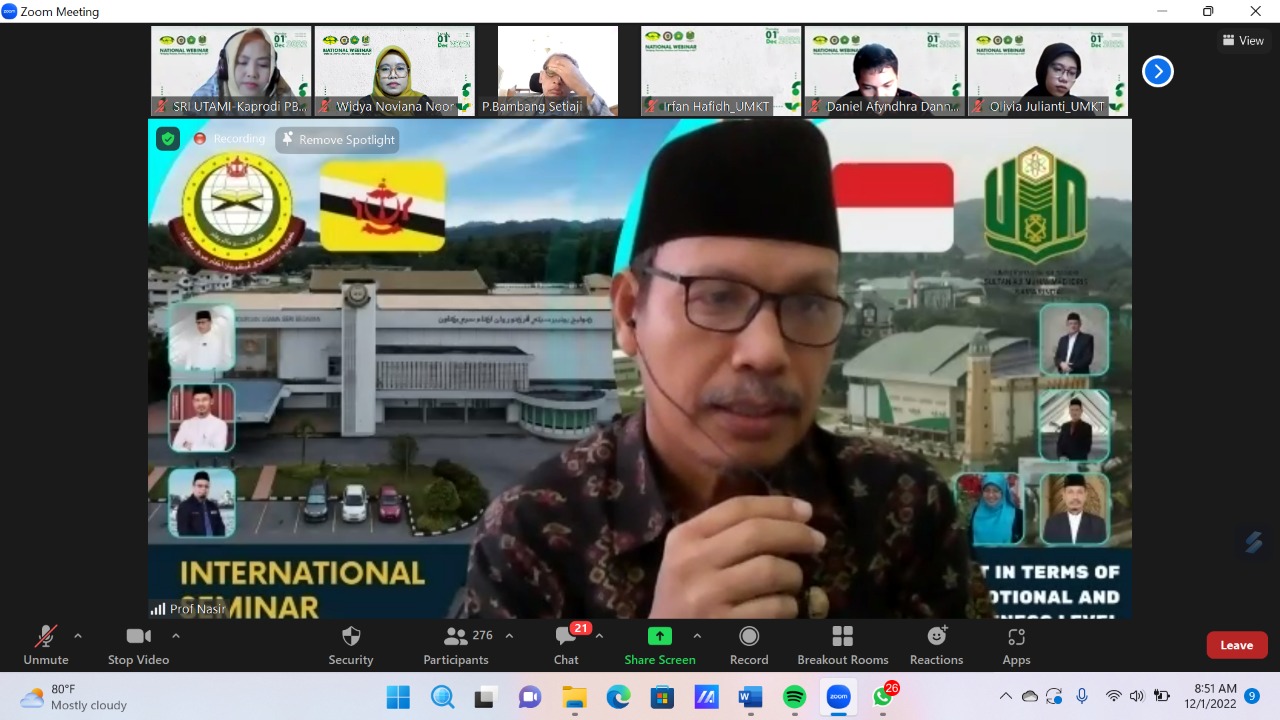The width and height of the screenshot is (1280, 720).
Task: Open Spotify from taskbar
Action: tap(794, 697)
